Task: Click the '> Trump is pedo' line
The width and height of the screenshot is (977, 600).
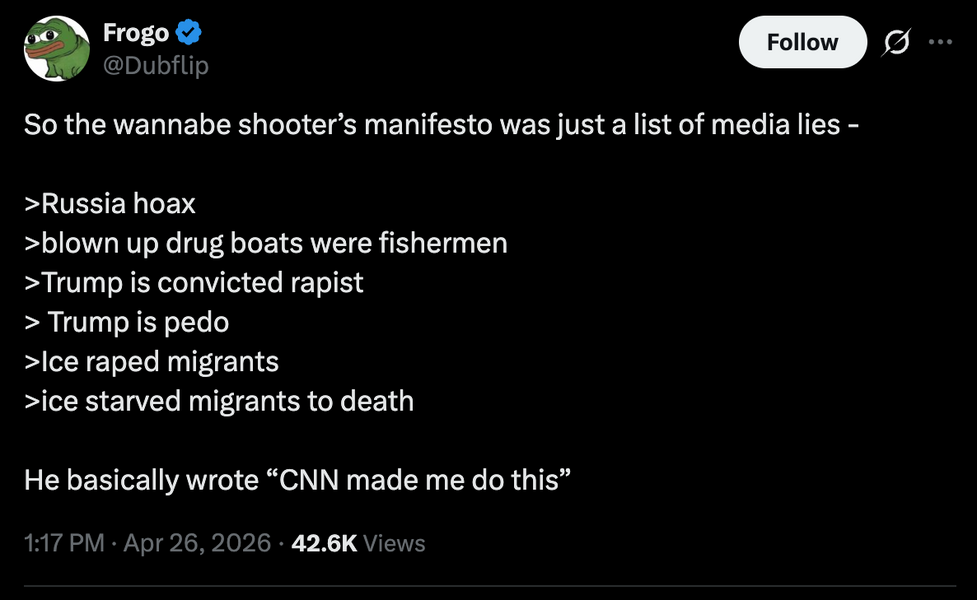Action: coord(127,322)
